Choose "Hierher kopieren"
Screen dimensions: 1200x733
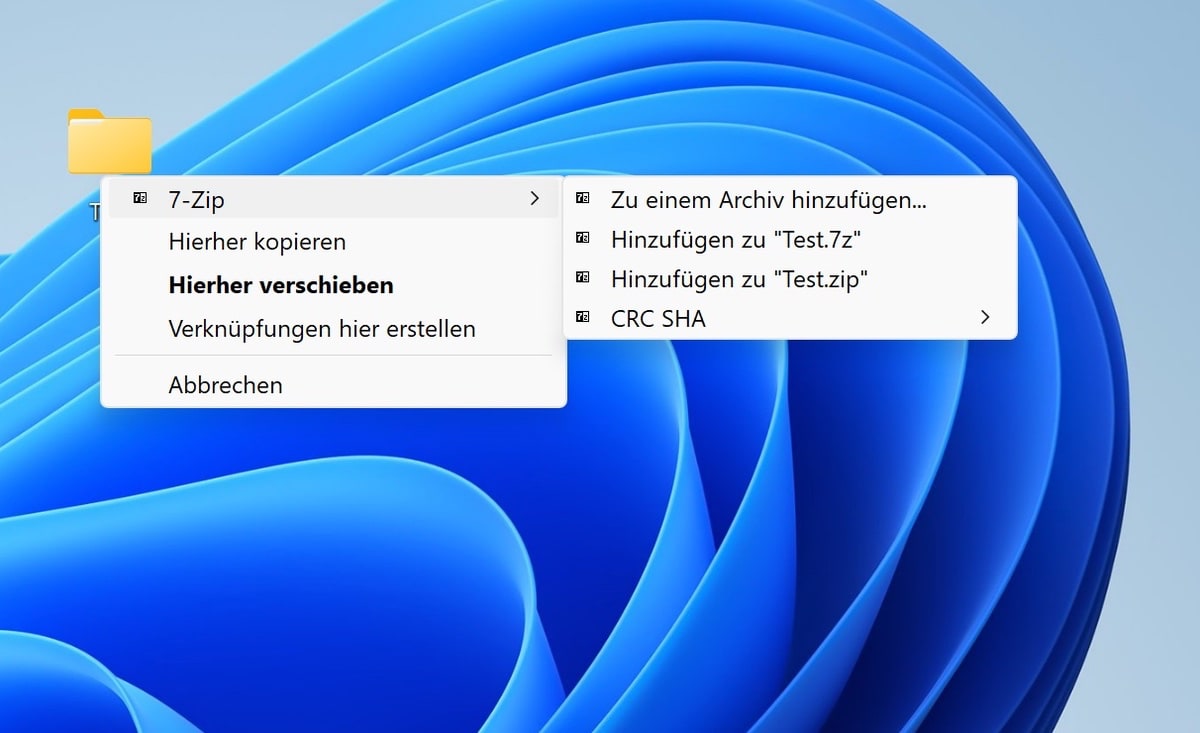[x=257, y=242]
